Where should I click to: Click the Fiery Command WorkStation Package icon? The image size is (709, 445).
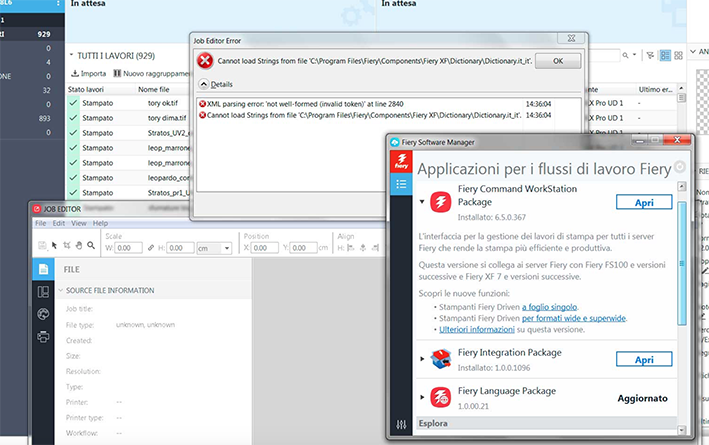click(440, 202)
